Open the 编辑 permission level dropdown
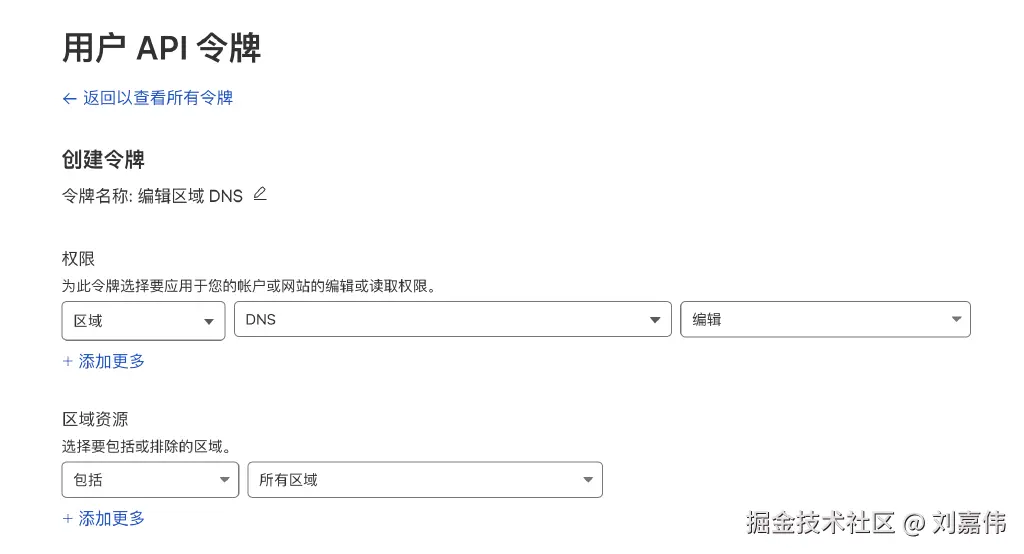The height and width of the screenshot is (554, 1024). [x=825, y=320]
